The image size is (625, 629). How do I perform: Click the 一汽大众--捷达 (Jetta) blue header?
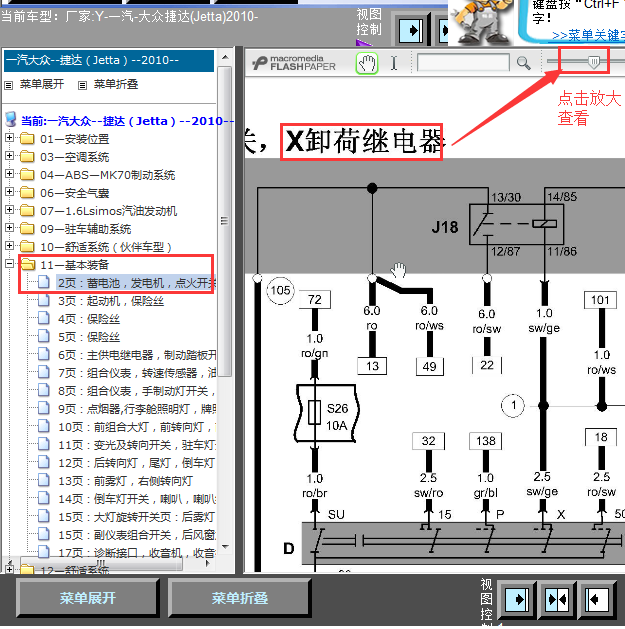tap(109, 61)
